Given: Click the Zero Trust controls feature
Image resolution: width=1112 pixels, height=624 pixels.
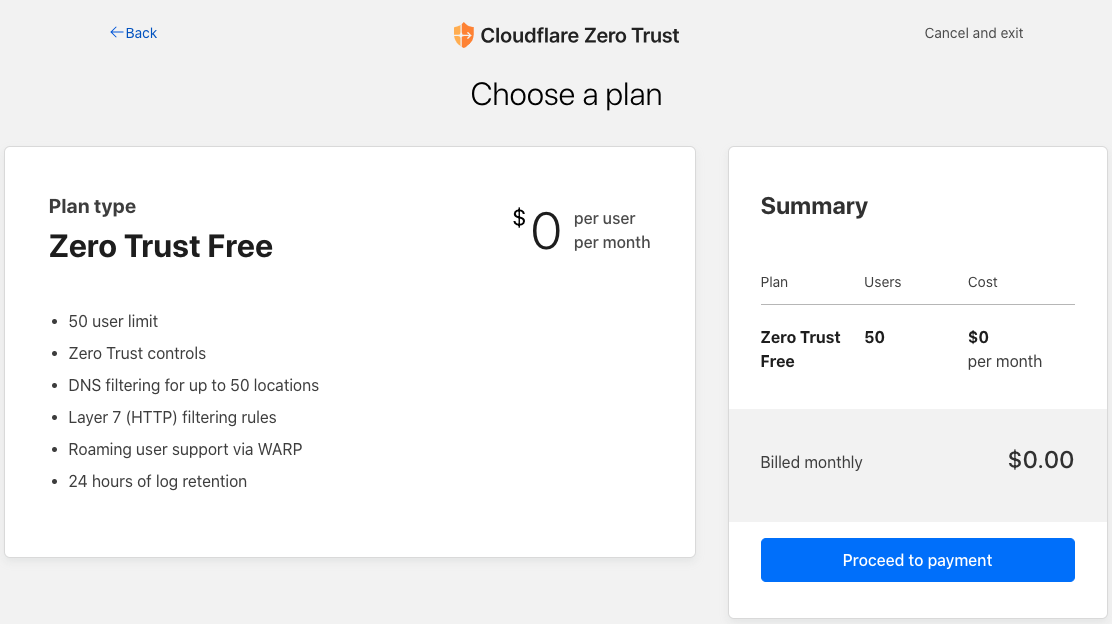Looking at the screenshot, I should (x=137, y=353).
